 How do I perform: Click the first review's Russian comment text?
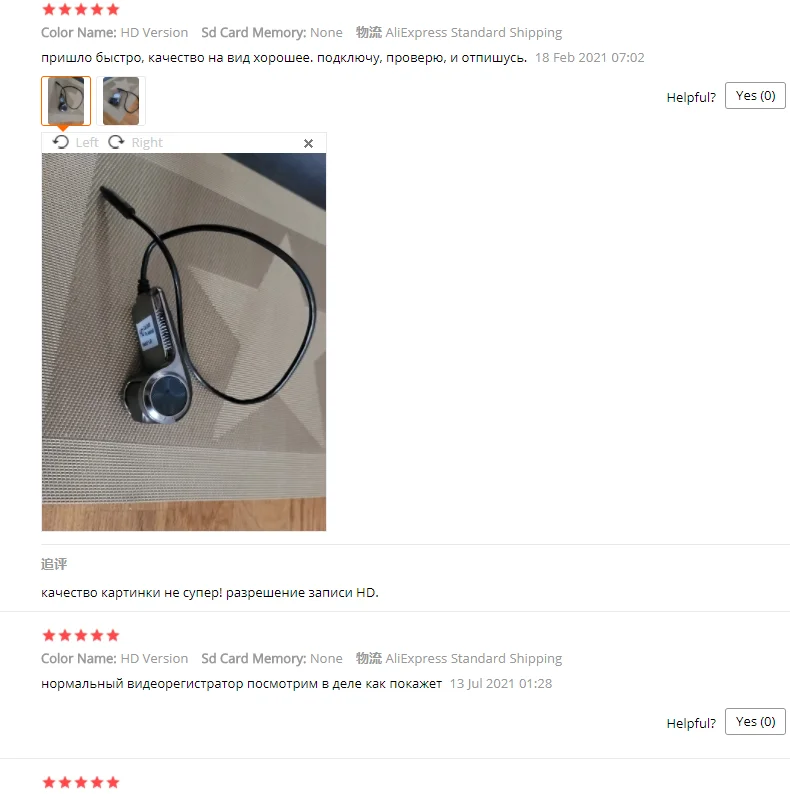284,58
